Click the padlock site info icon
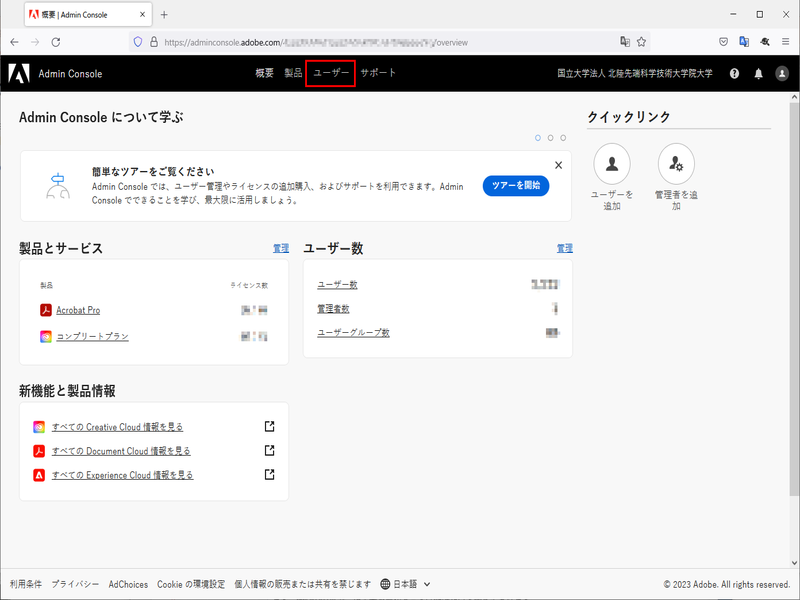 [154, 42]
